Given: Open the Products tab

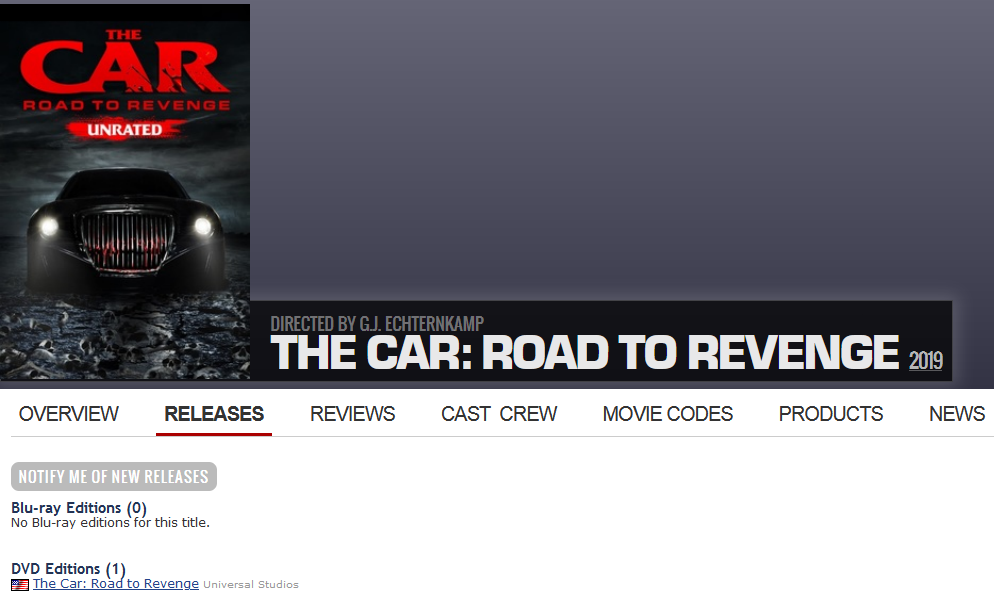Looking at the screenshot, I should click(x=830, y=414).
